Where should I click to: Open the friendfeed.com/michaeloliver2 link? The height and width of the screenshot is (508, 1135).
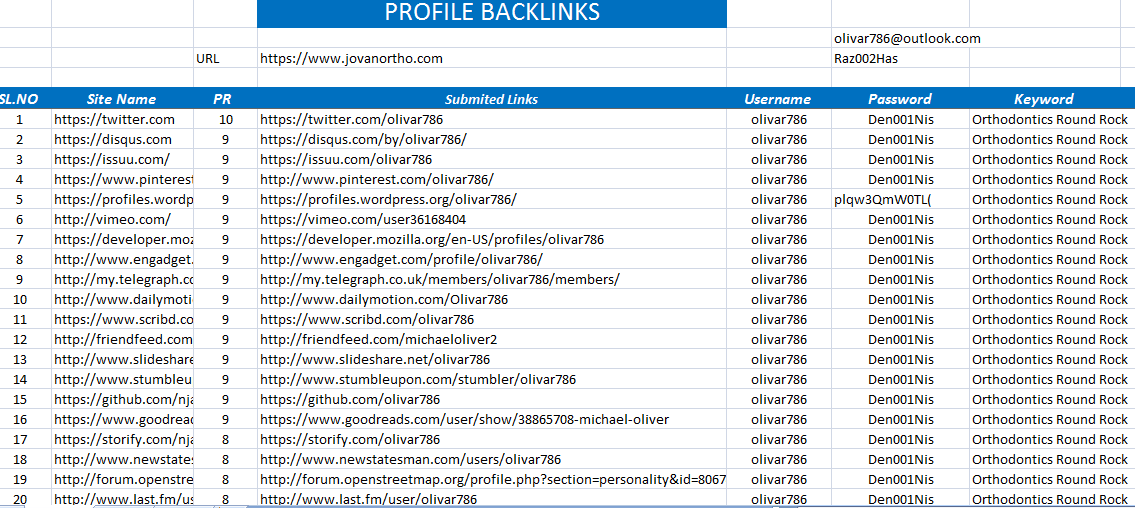[x=378, y=339]
